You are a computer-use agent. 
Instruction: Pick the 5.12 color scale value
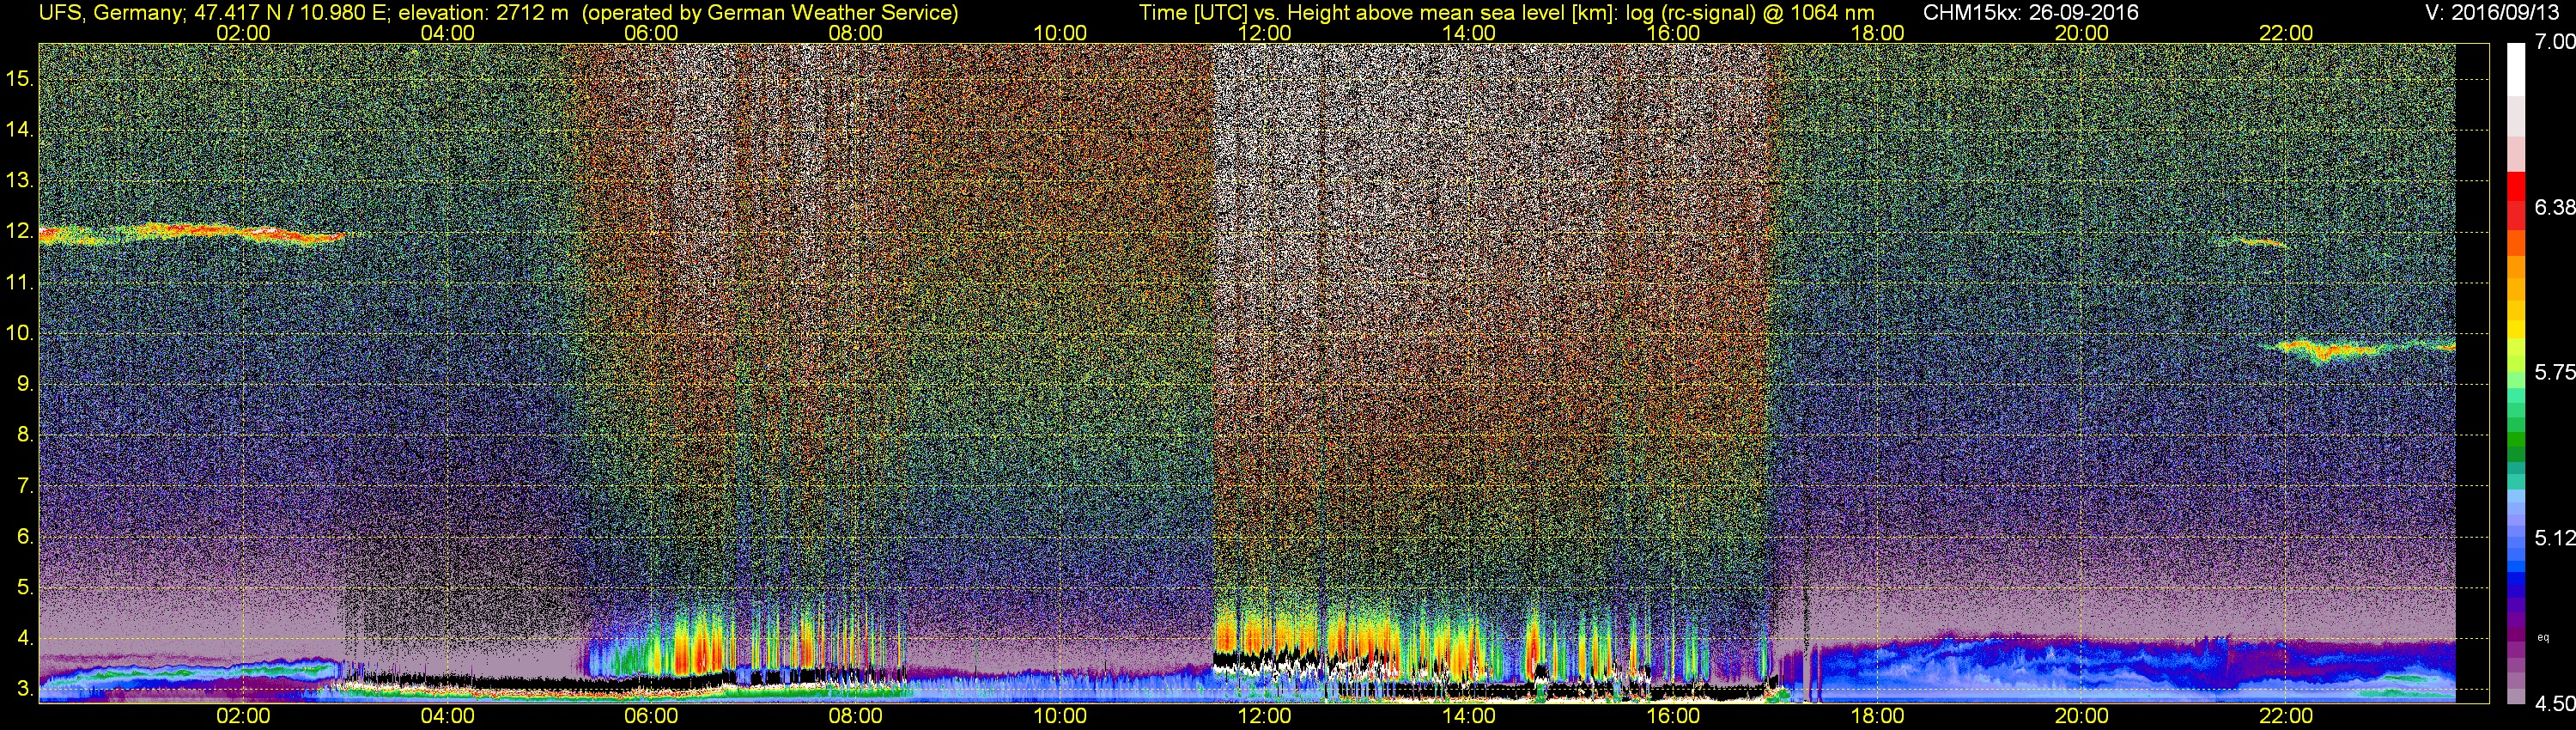pos(2555,538)
